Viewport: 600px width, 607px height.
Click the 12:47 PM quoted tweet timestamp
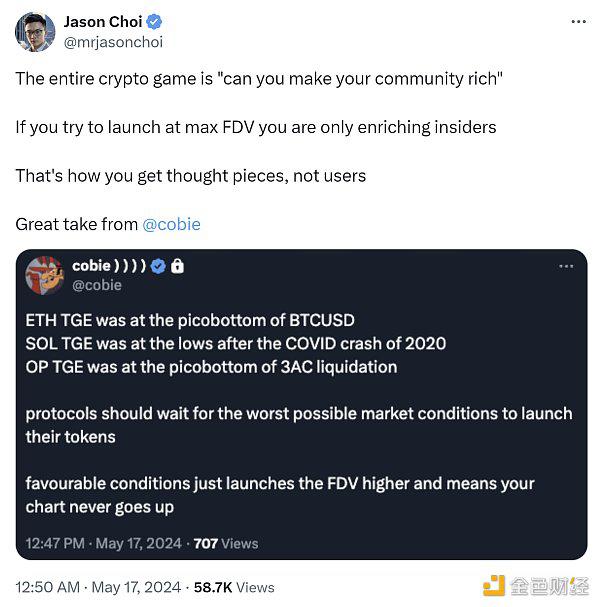point(103,544)
